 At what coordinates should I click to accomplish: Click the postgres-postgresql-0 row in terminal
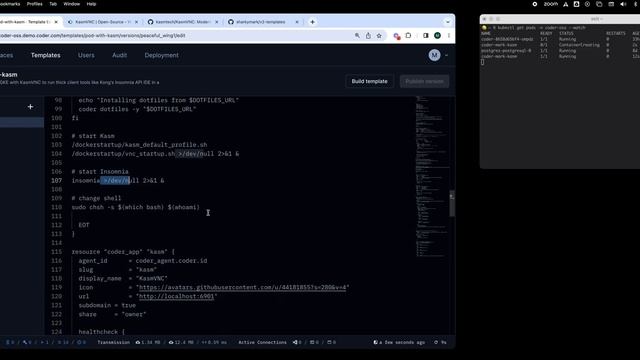pyautogui.click(x=561, y=51)
